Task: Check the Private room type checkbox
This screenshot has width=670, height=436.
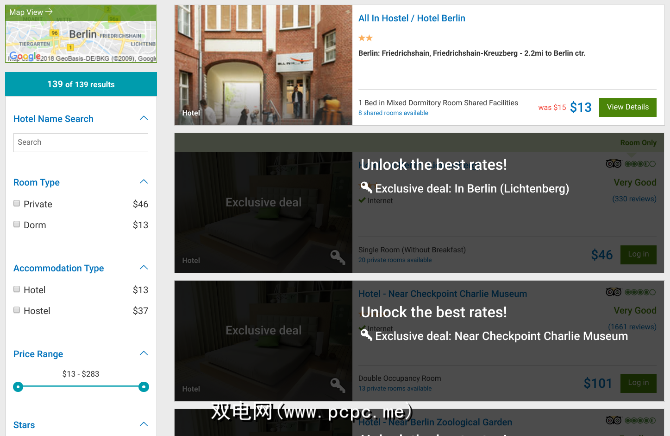Action: coord(17,203)
